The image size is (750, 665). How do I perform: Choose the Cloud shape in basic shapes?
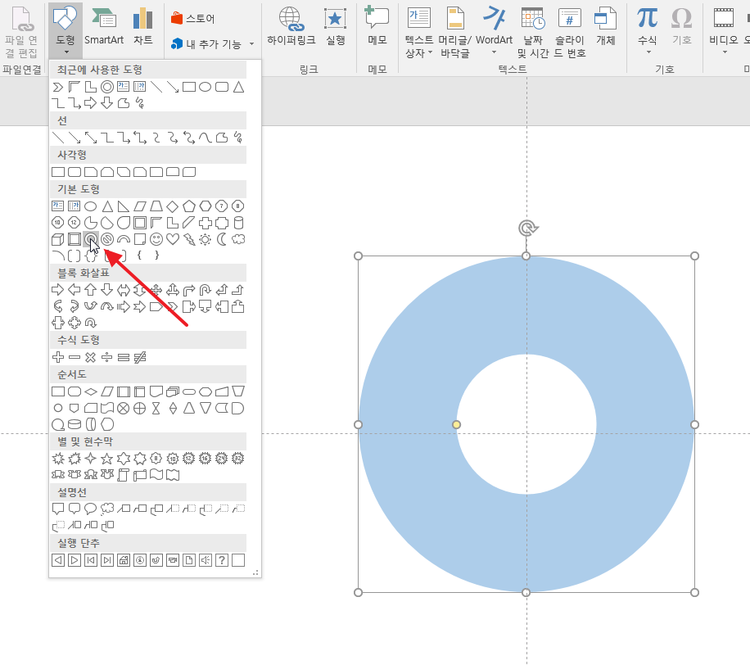[238, 239]
